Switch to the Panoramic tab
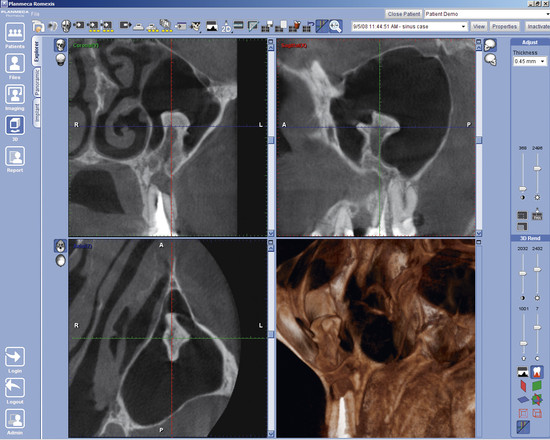The height and width of the screenshot is (440, 550). (37, 83)
